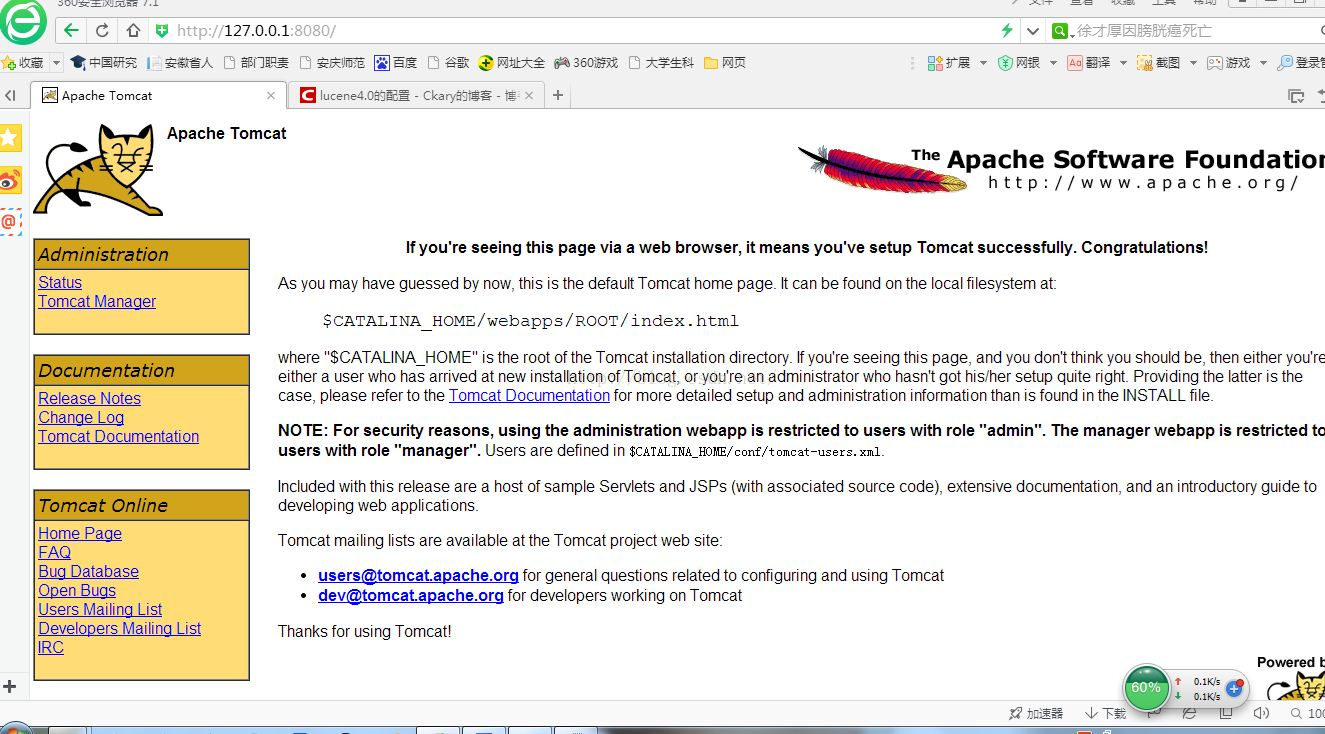
Task: Open the Users Mailing List link
Action: click(100, 610)
